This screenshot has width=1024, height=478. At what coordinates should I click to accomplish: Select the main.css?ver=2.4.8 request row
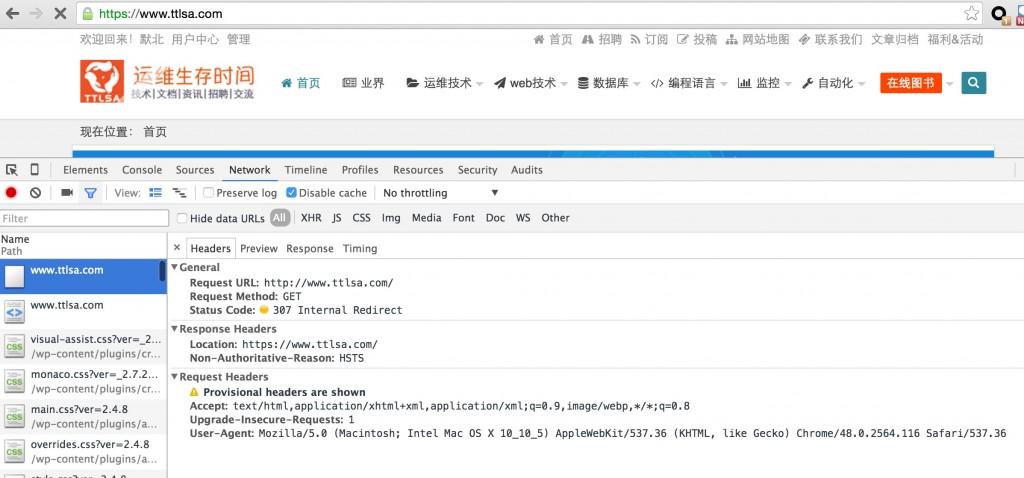point(84,417)
